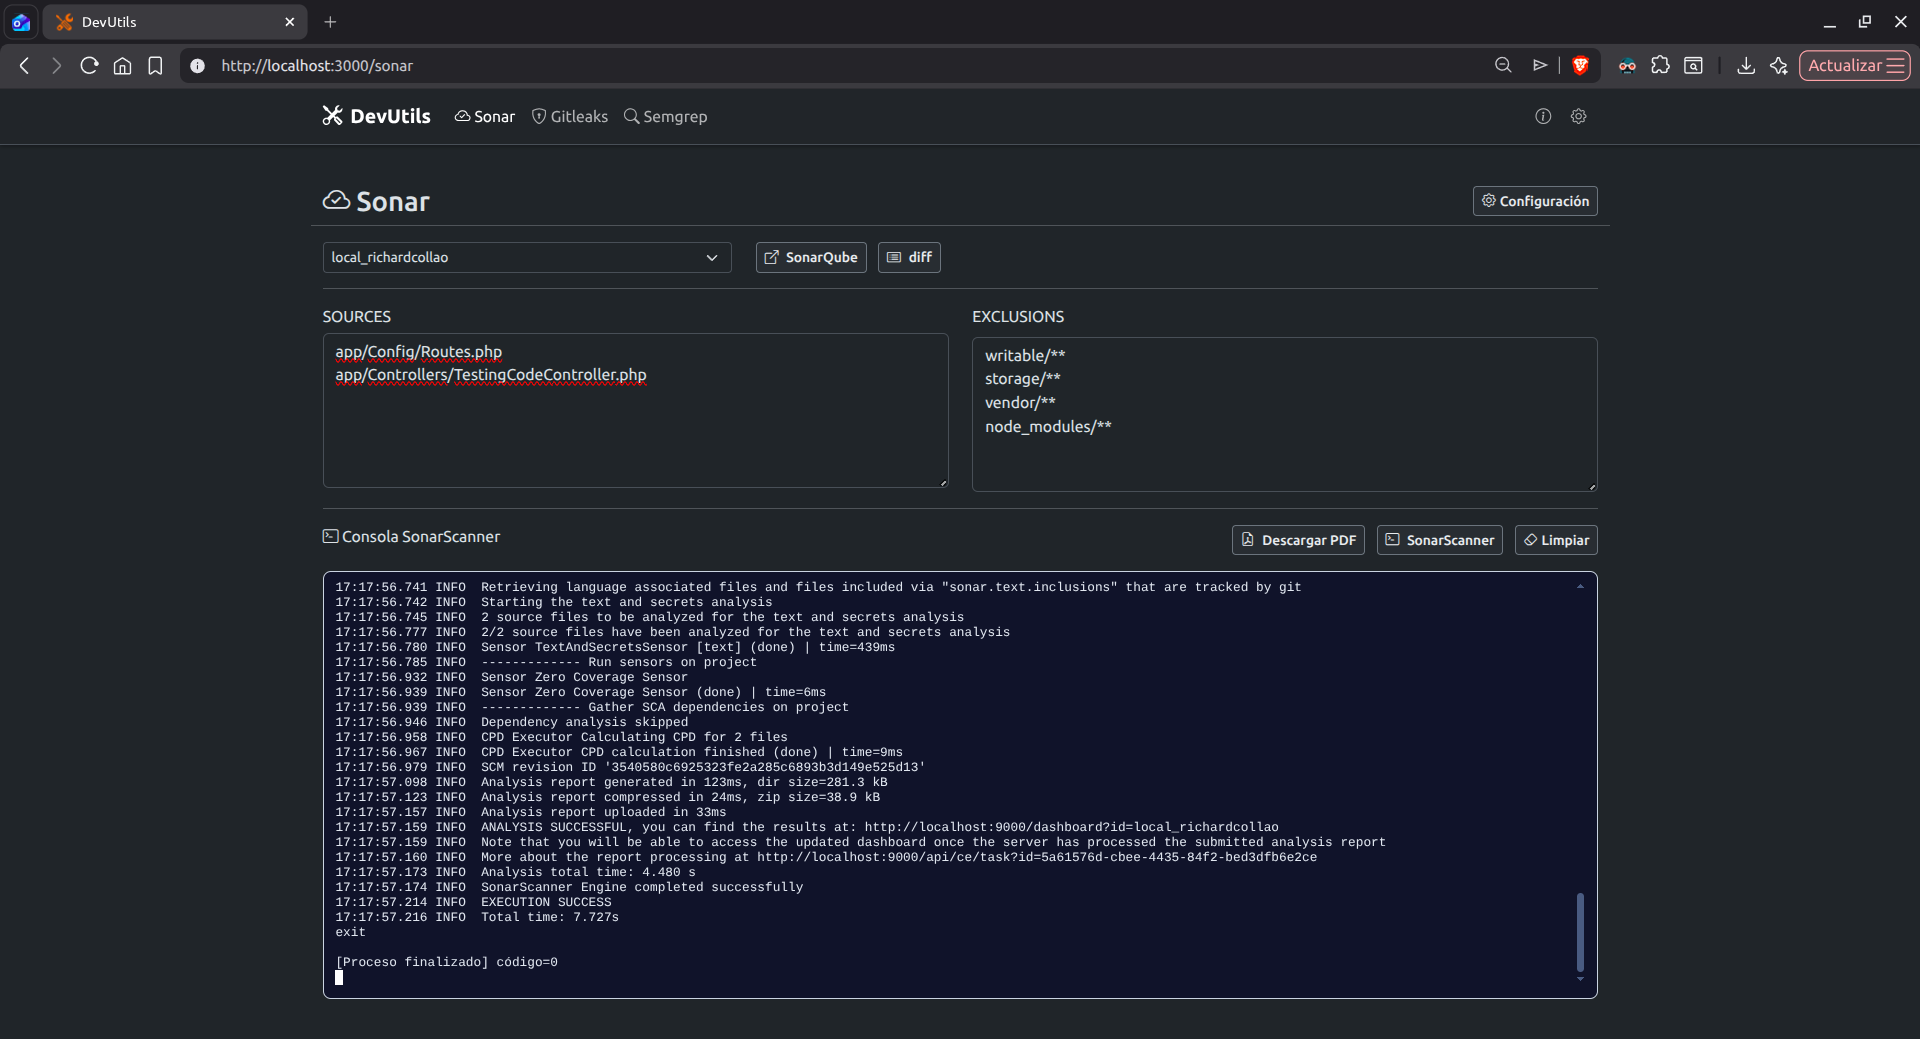This screenshot has height=1039, width=1920.
Task: Click the 'SonarScanner Engine completed successfully' line
Action: [x=569, y=887]
